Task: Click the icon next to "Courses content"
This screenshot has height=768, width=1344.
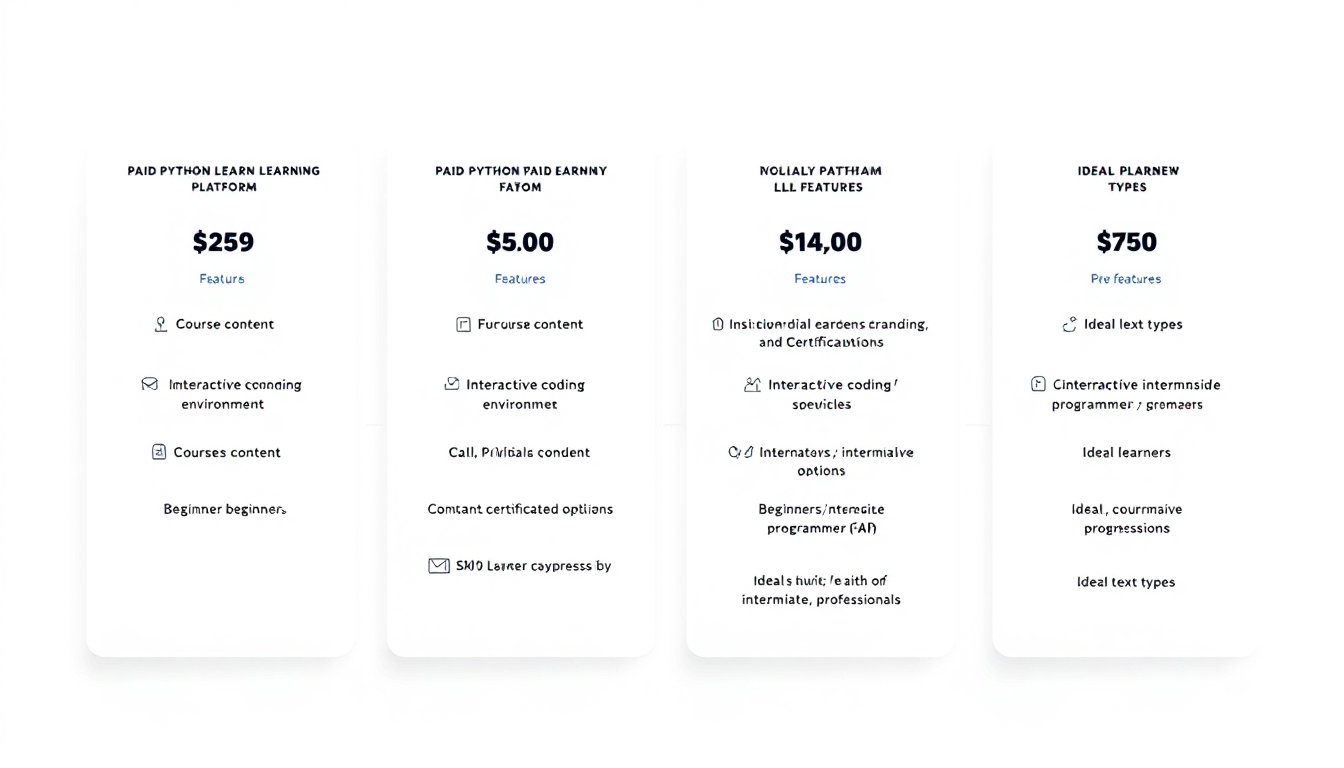Action: [x=159, y=452]
